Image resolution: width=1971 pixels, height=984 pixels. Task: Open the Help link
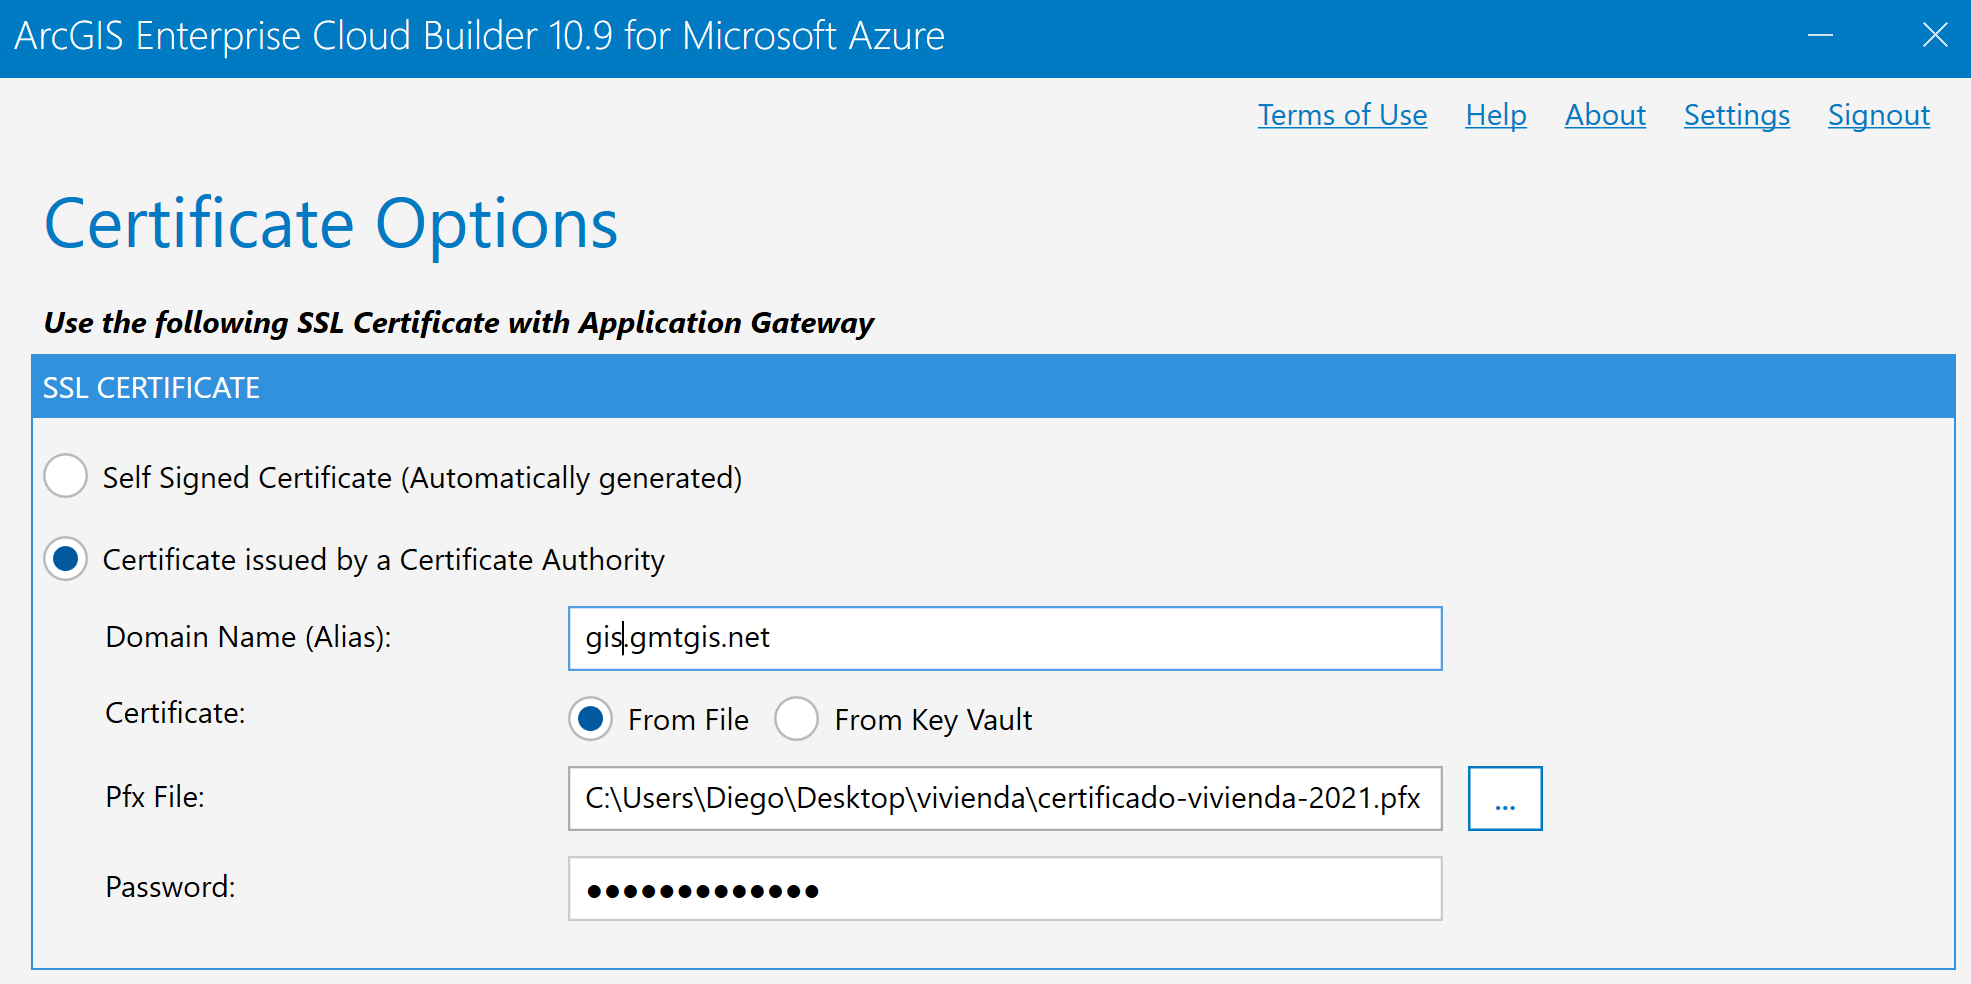pos(1495,115)
